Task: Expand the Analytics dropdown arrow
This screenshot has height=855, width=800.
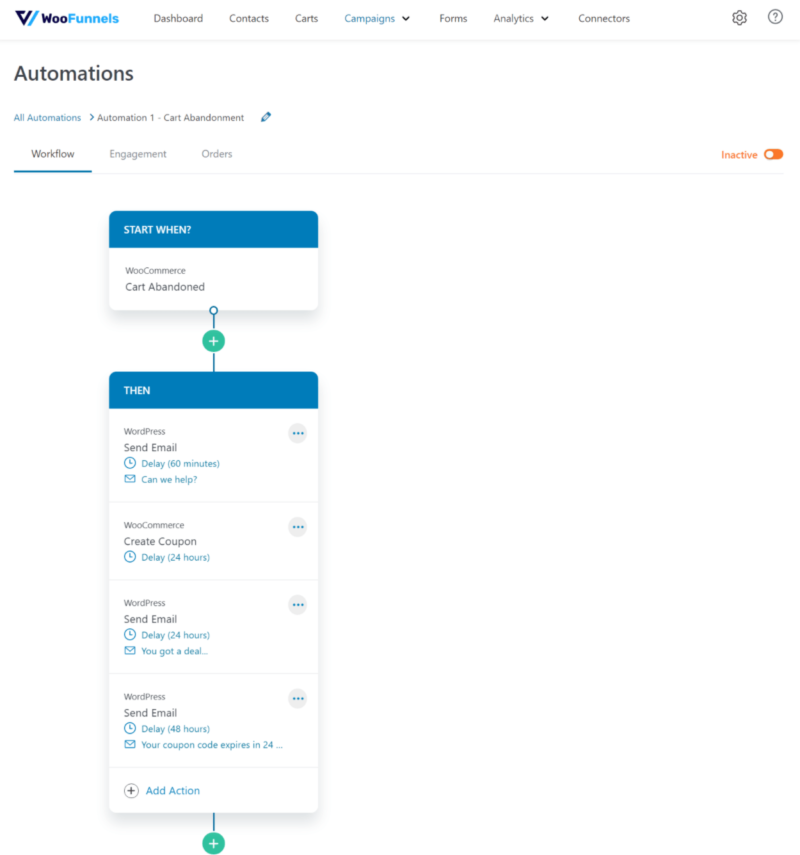Action: [544, 19]
